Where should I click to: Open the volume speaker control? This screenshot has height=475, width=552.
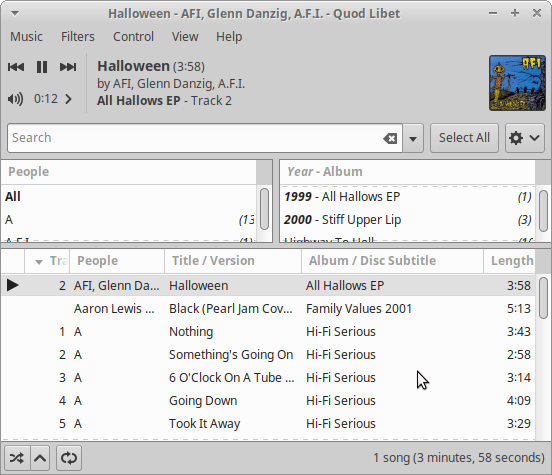click(15, 99)
